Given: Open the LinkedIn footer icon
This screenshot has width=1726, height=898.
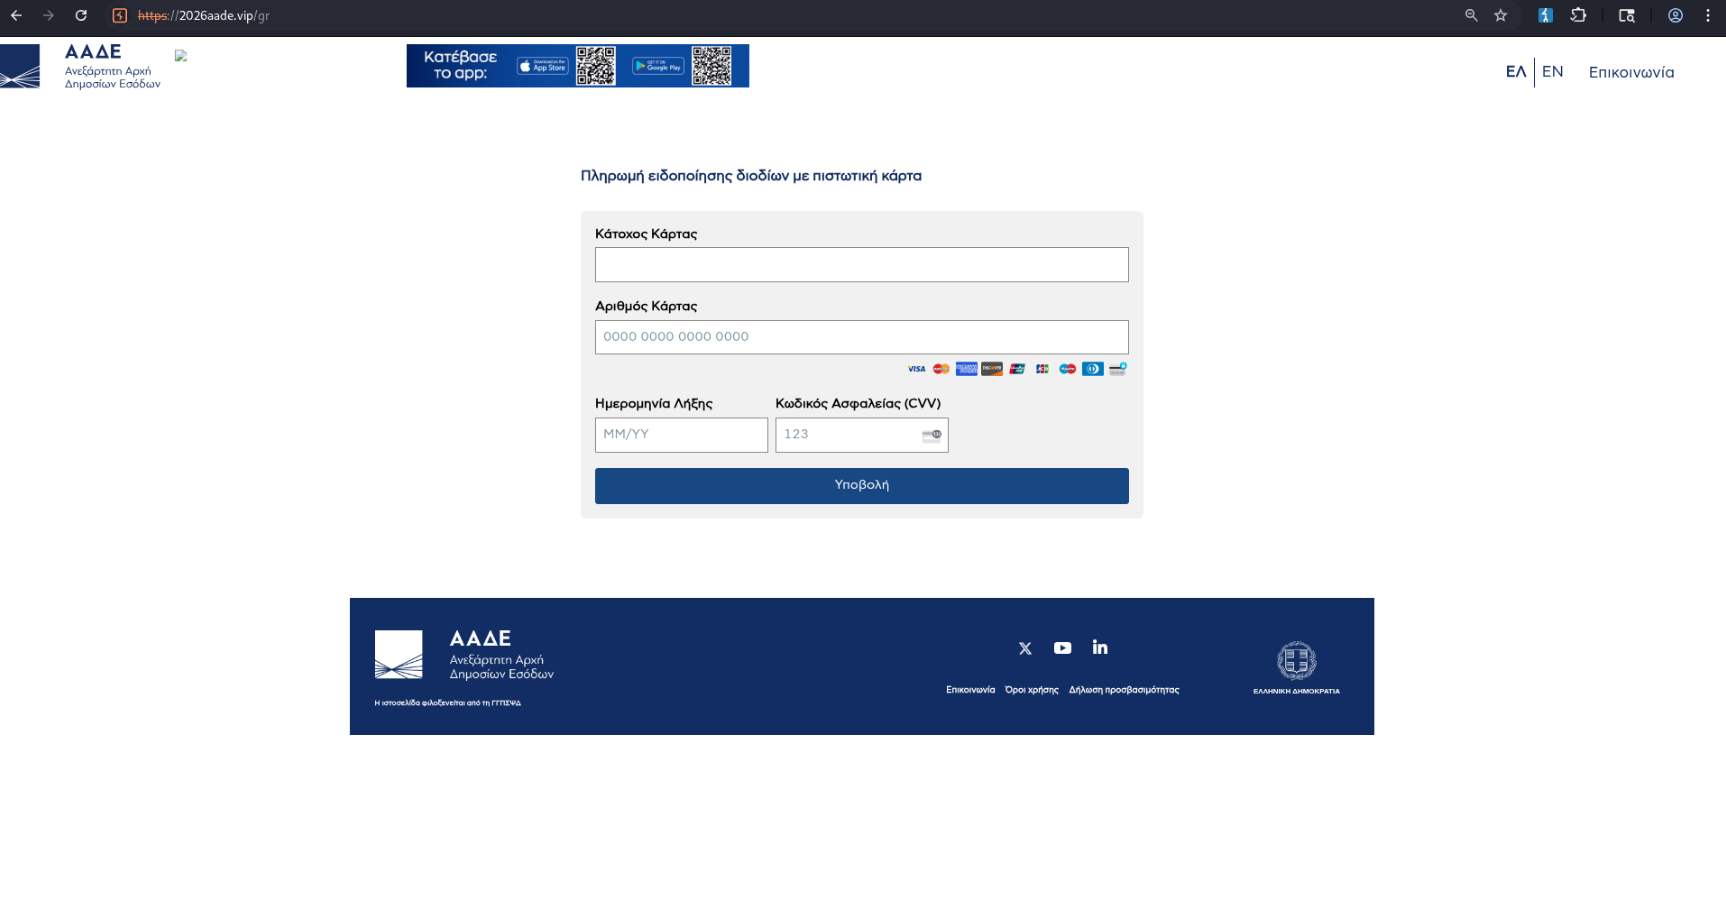Looking at the screenshot, I should pyautogui.click(x=1100, y=647).
